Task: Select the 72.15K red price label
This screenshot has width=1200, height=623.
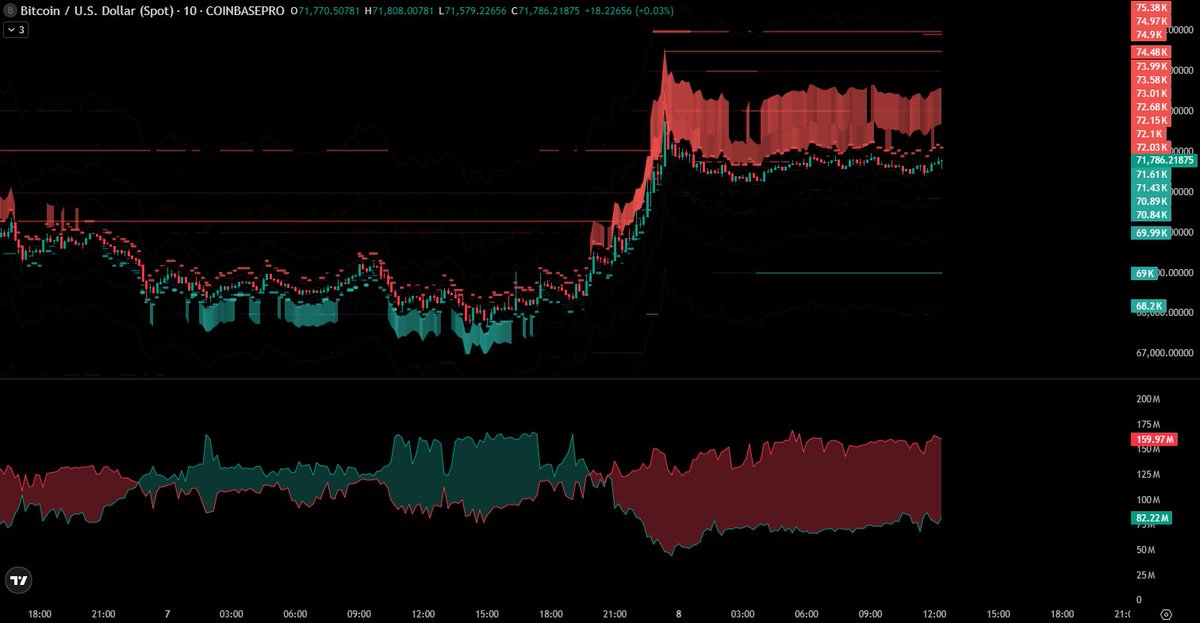Action: tap(1152, 120)
